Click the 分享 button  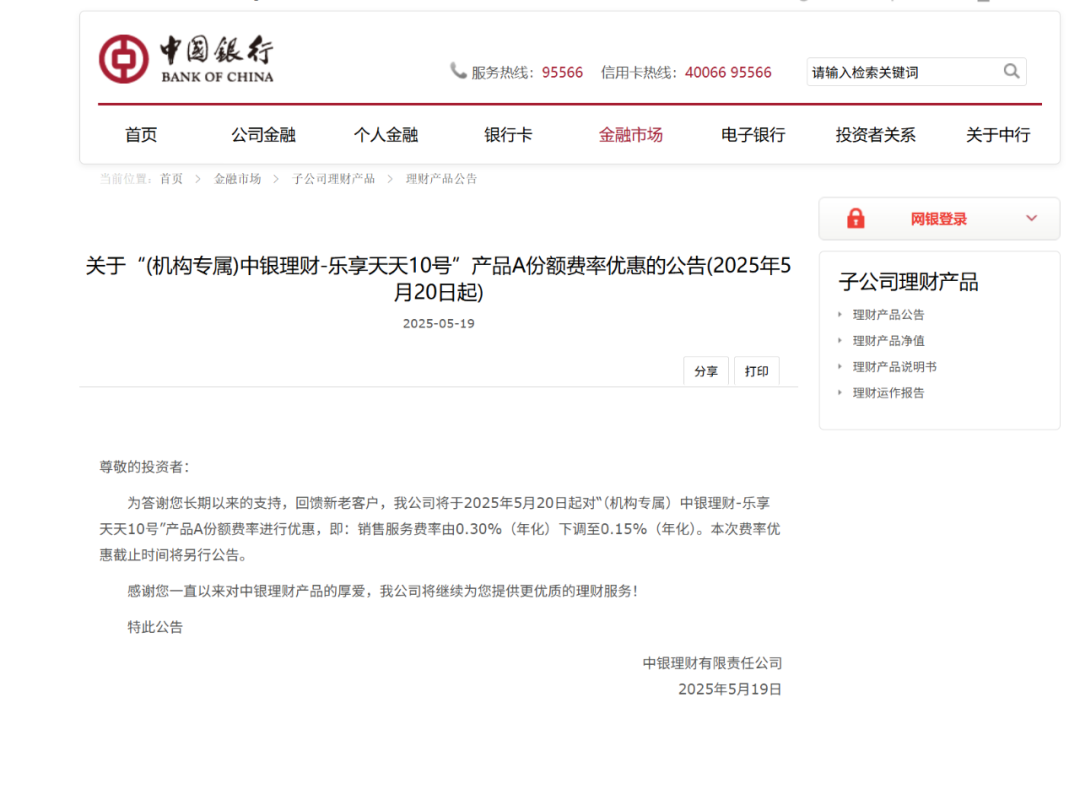pos(706,371)
